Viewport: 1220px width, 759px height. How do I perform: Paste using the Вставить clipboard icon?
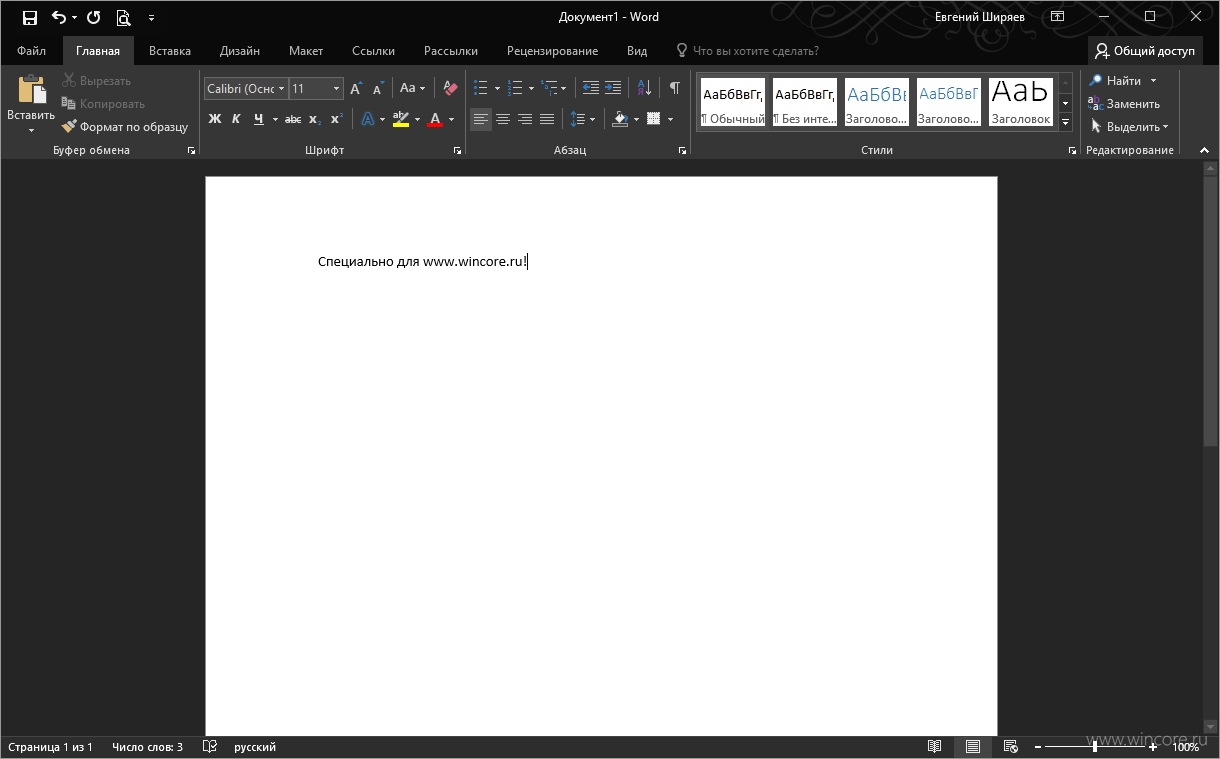31,90
